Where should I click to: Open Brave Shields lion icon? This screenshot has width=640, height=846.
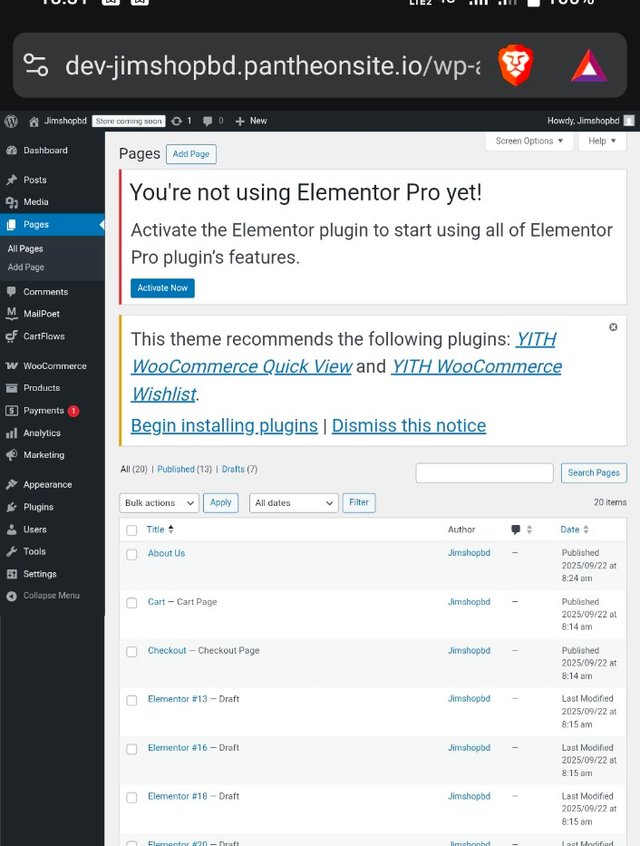pyautogui.click(x=516, y=66)
